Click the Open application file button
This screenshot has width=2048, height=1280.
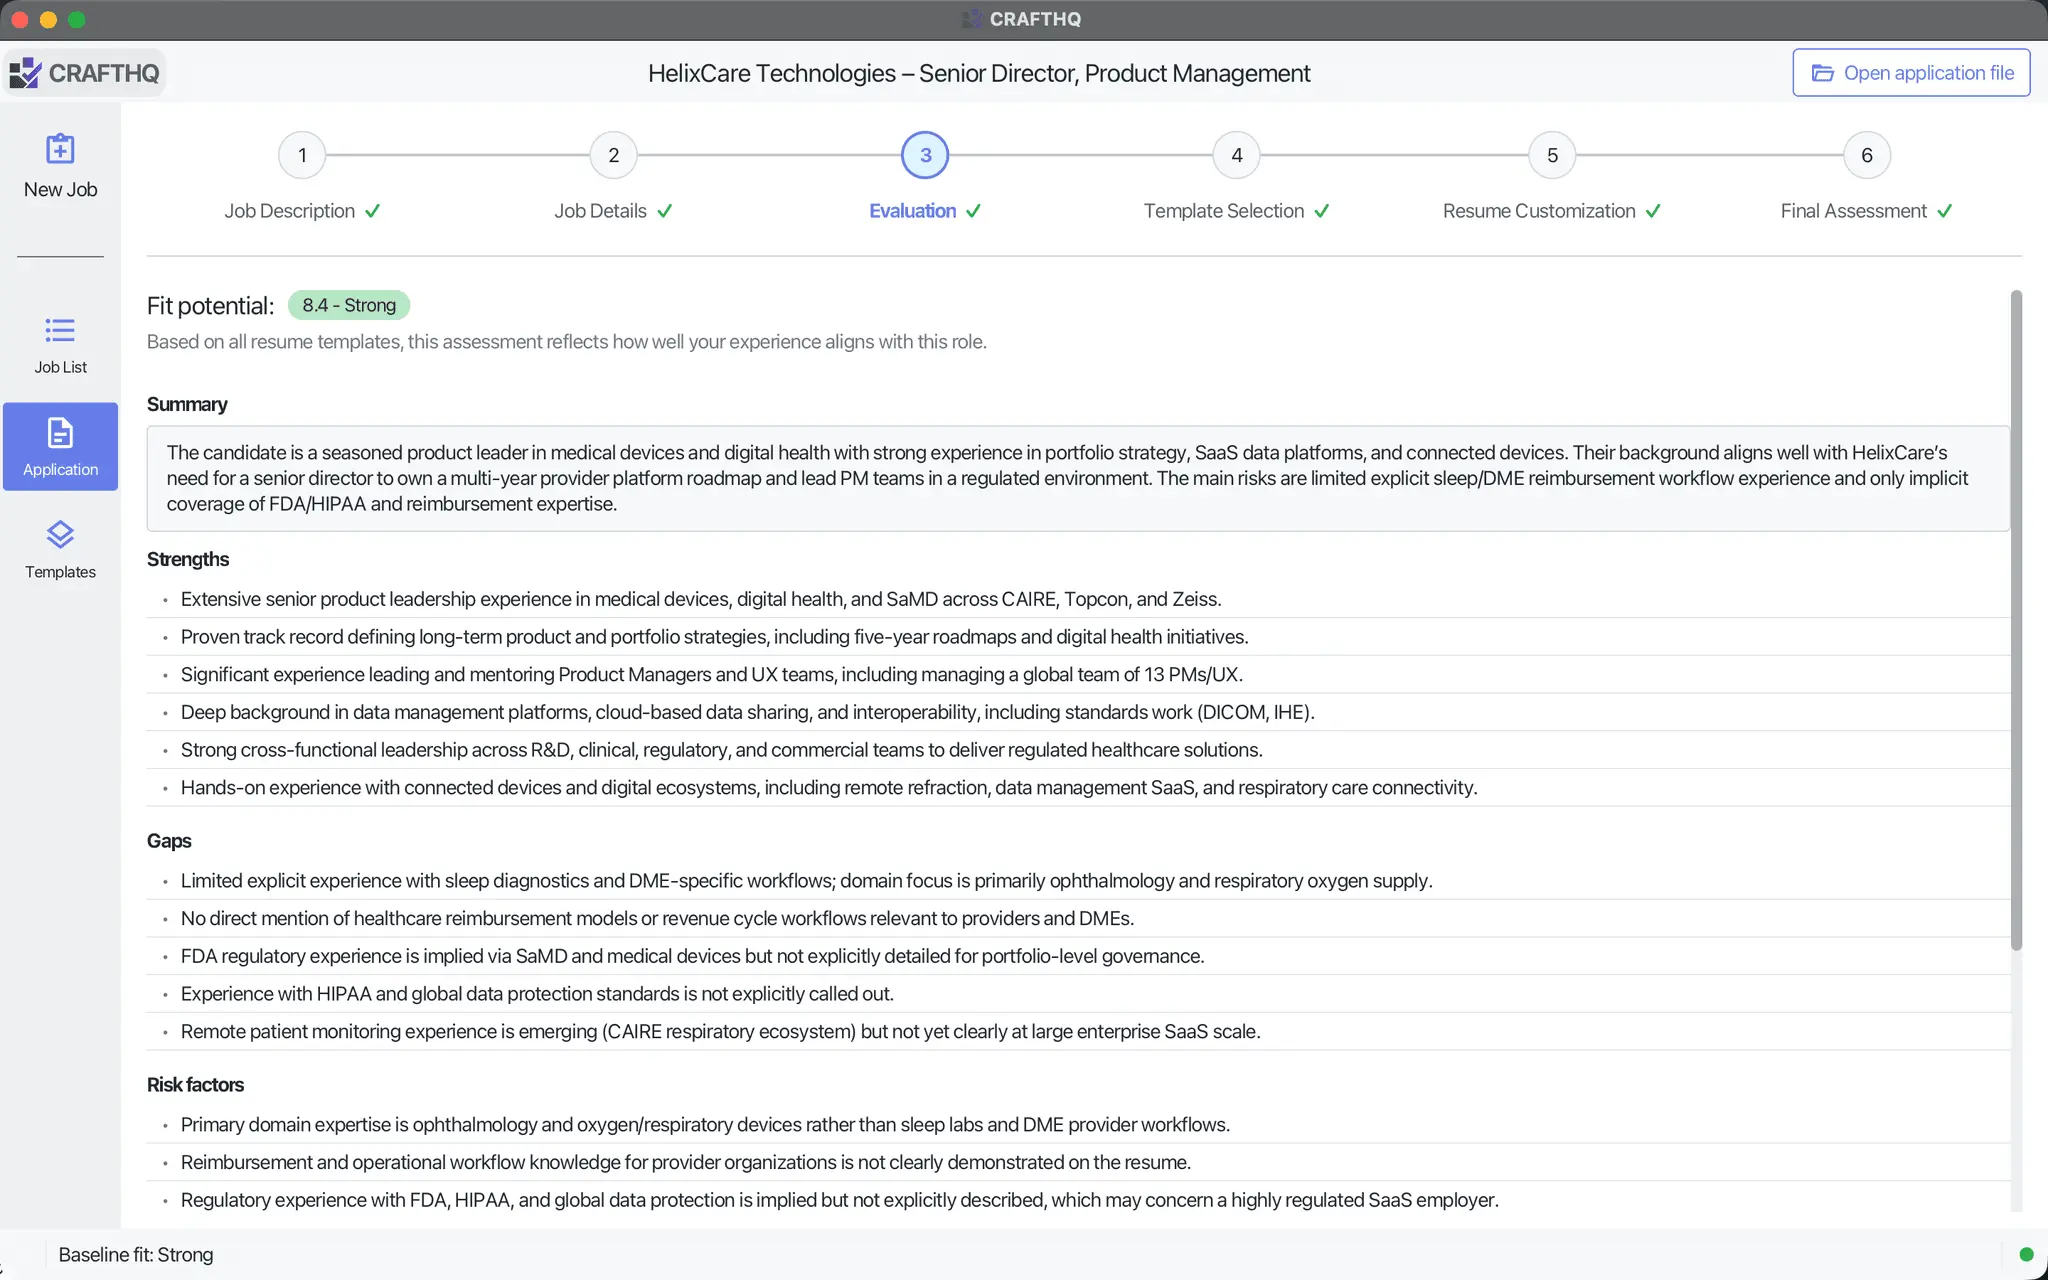point(1911,73)
